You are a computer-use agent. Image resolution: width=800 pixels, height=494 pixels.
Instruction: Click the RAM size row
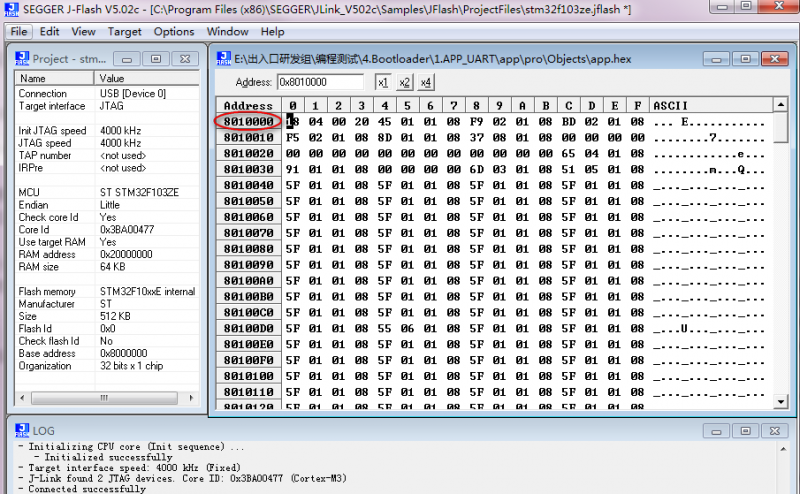[107, 266]
